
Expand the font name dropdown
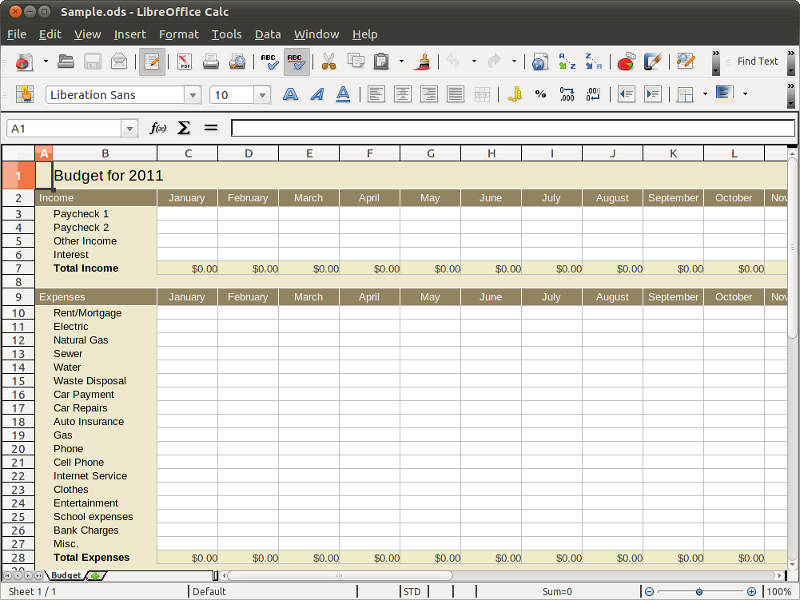[192, 95]
